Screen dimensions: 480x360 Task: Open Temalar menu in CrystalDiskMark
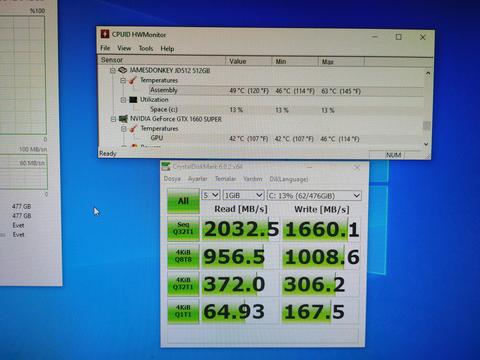coord(225,179)
